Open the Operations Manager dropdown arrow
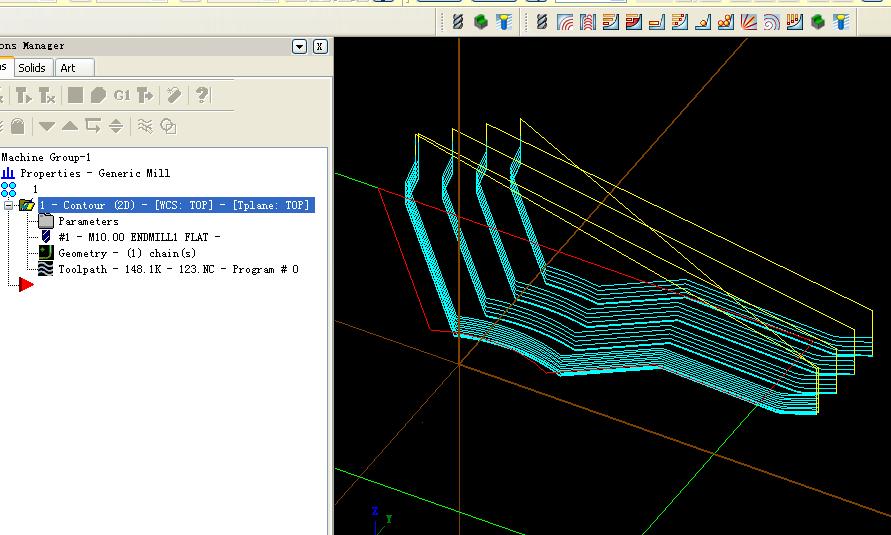 299,46
